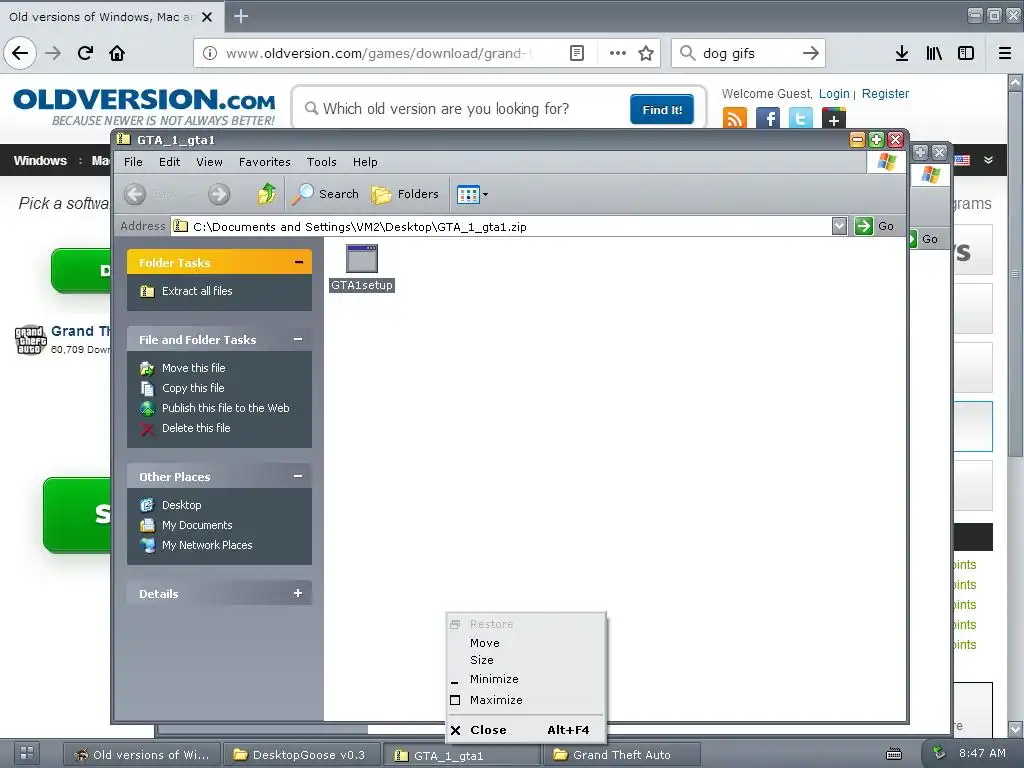The height and width of the screenshot is (768, 1024).
Task: Go to My Documents in Other Places
Action: tap(197, 525)
